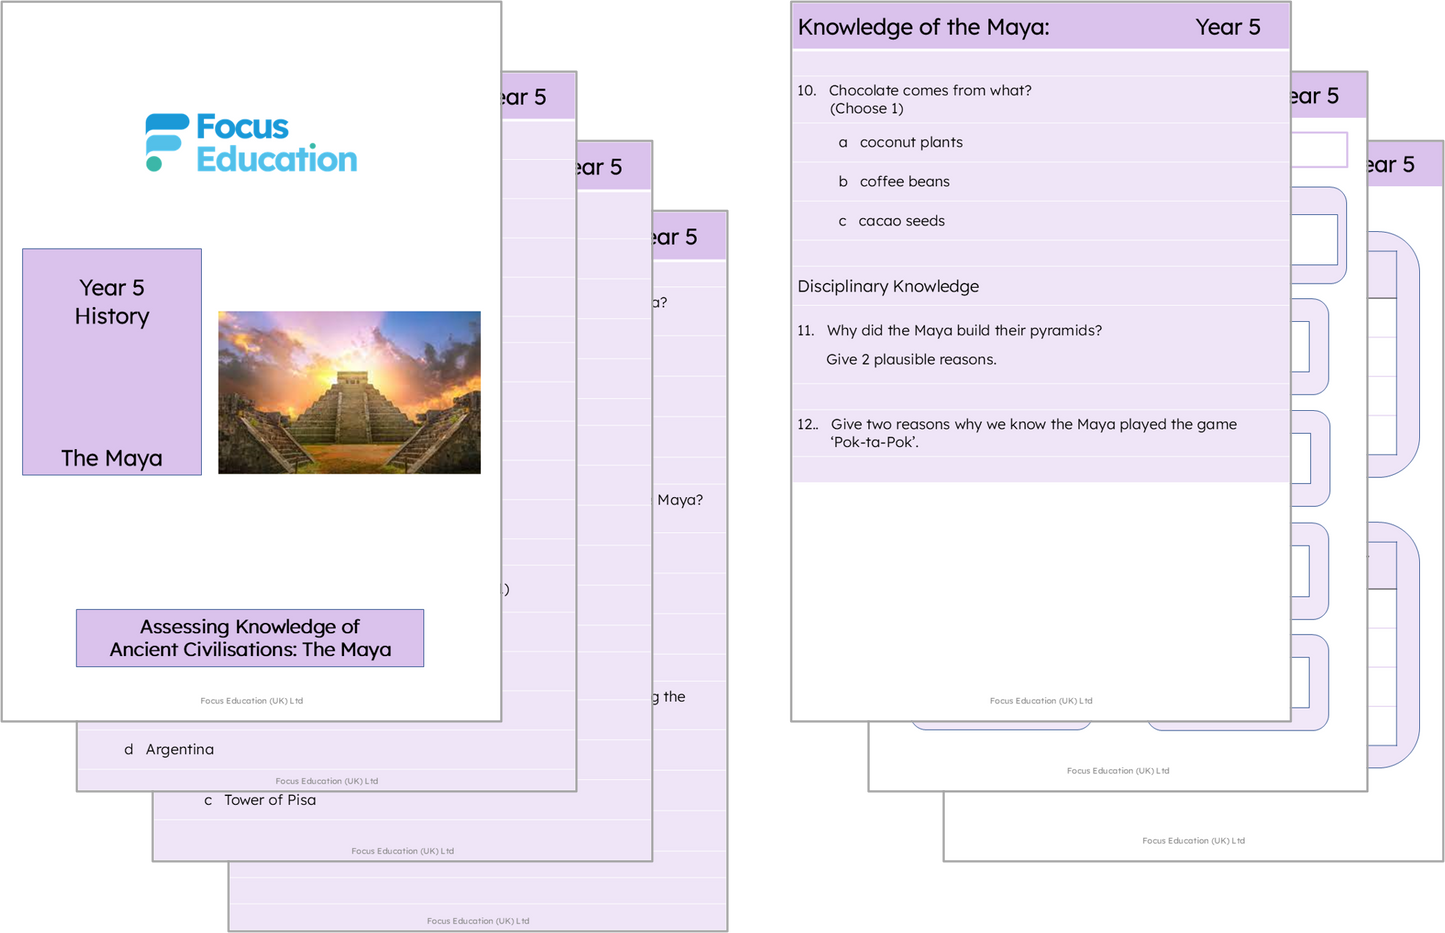
Task: Click 'The Maya' label in purple box
Action: 112,458
